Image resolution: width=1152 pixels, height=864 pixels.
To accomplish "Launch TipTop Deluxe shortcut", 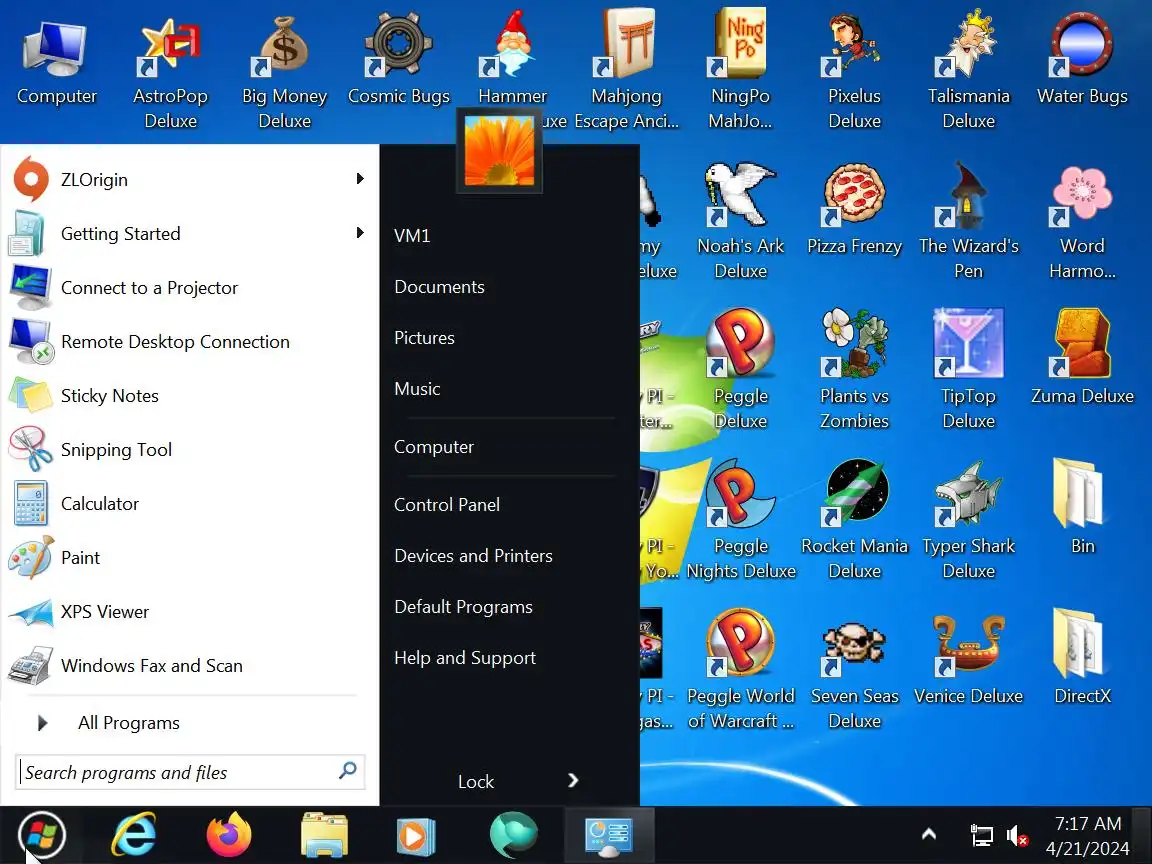I will (968, 371).
